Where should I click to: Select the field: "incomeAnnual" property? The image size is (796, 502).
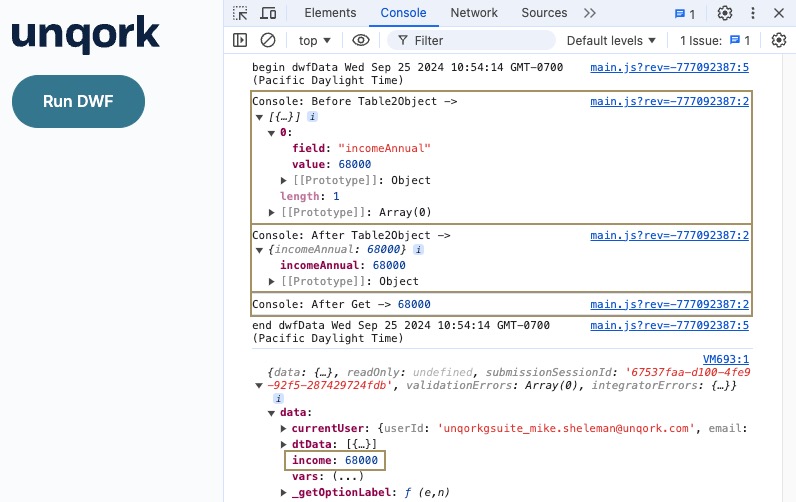coord(361,148)
